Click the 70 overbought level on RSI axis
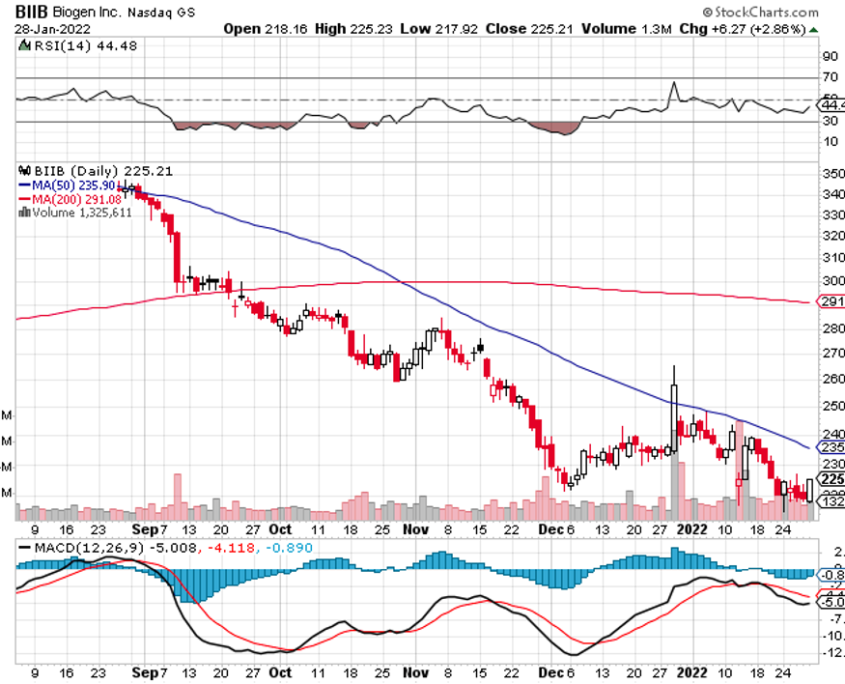Screen dimensions: 845x684 point(830,77)
